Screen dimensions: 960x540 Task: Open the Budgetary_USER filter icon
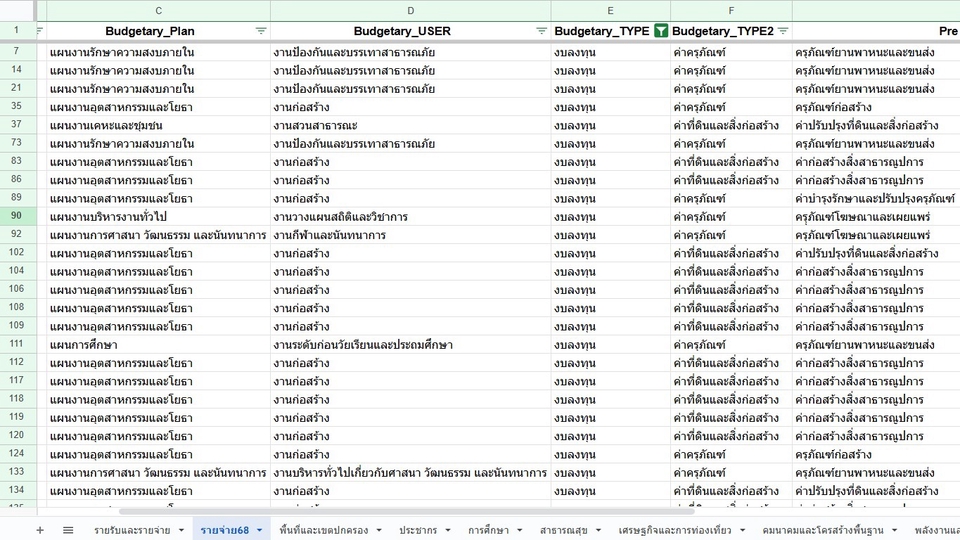click(541, 31)
